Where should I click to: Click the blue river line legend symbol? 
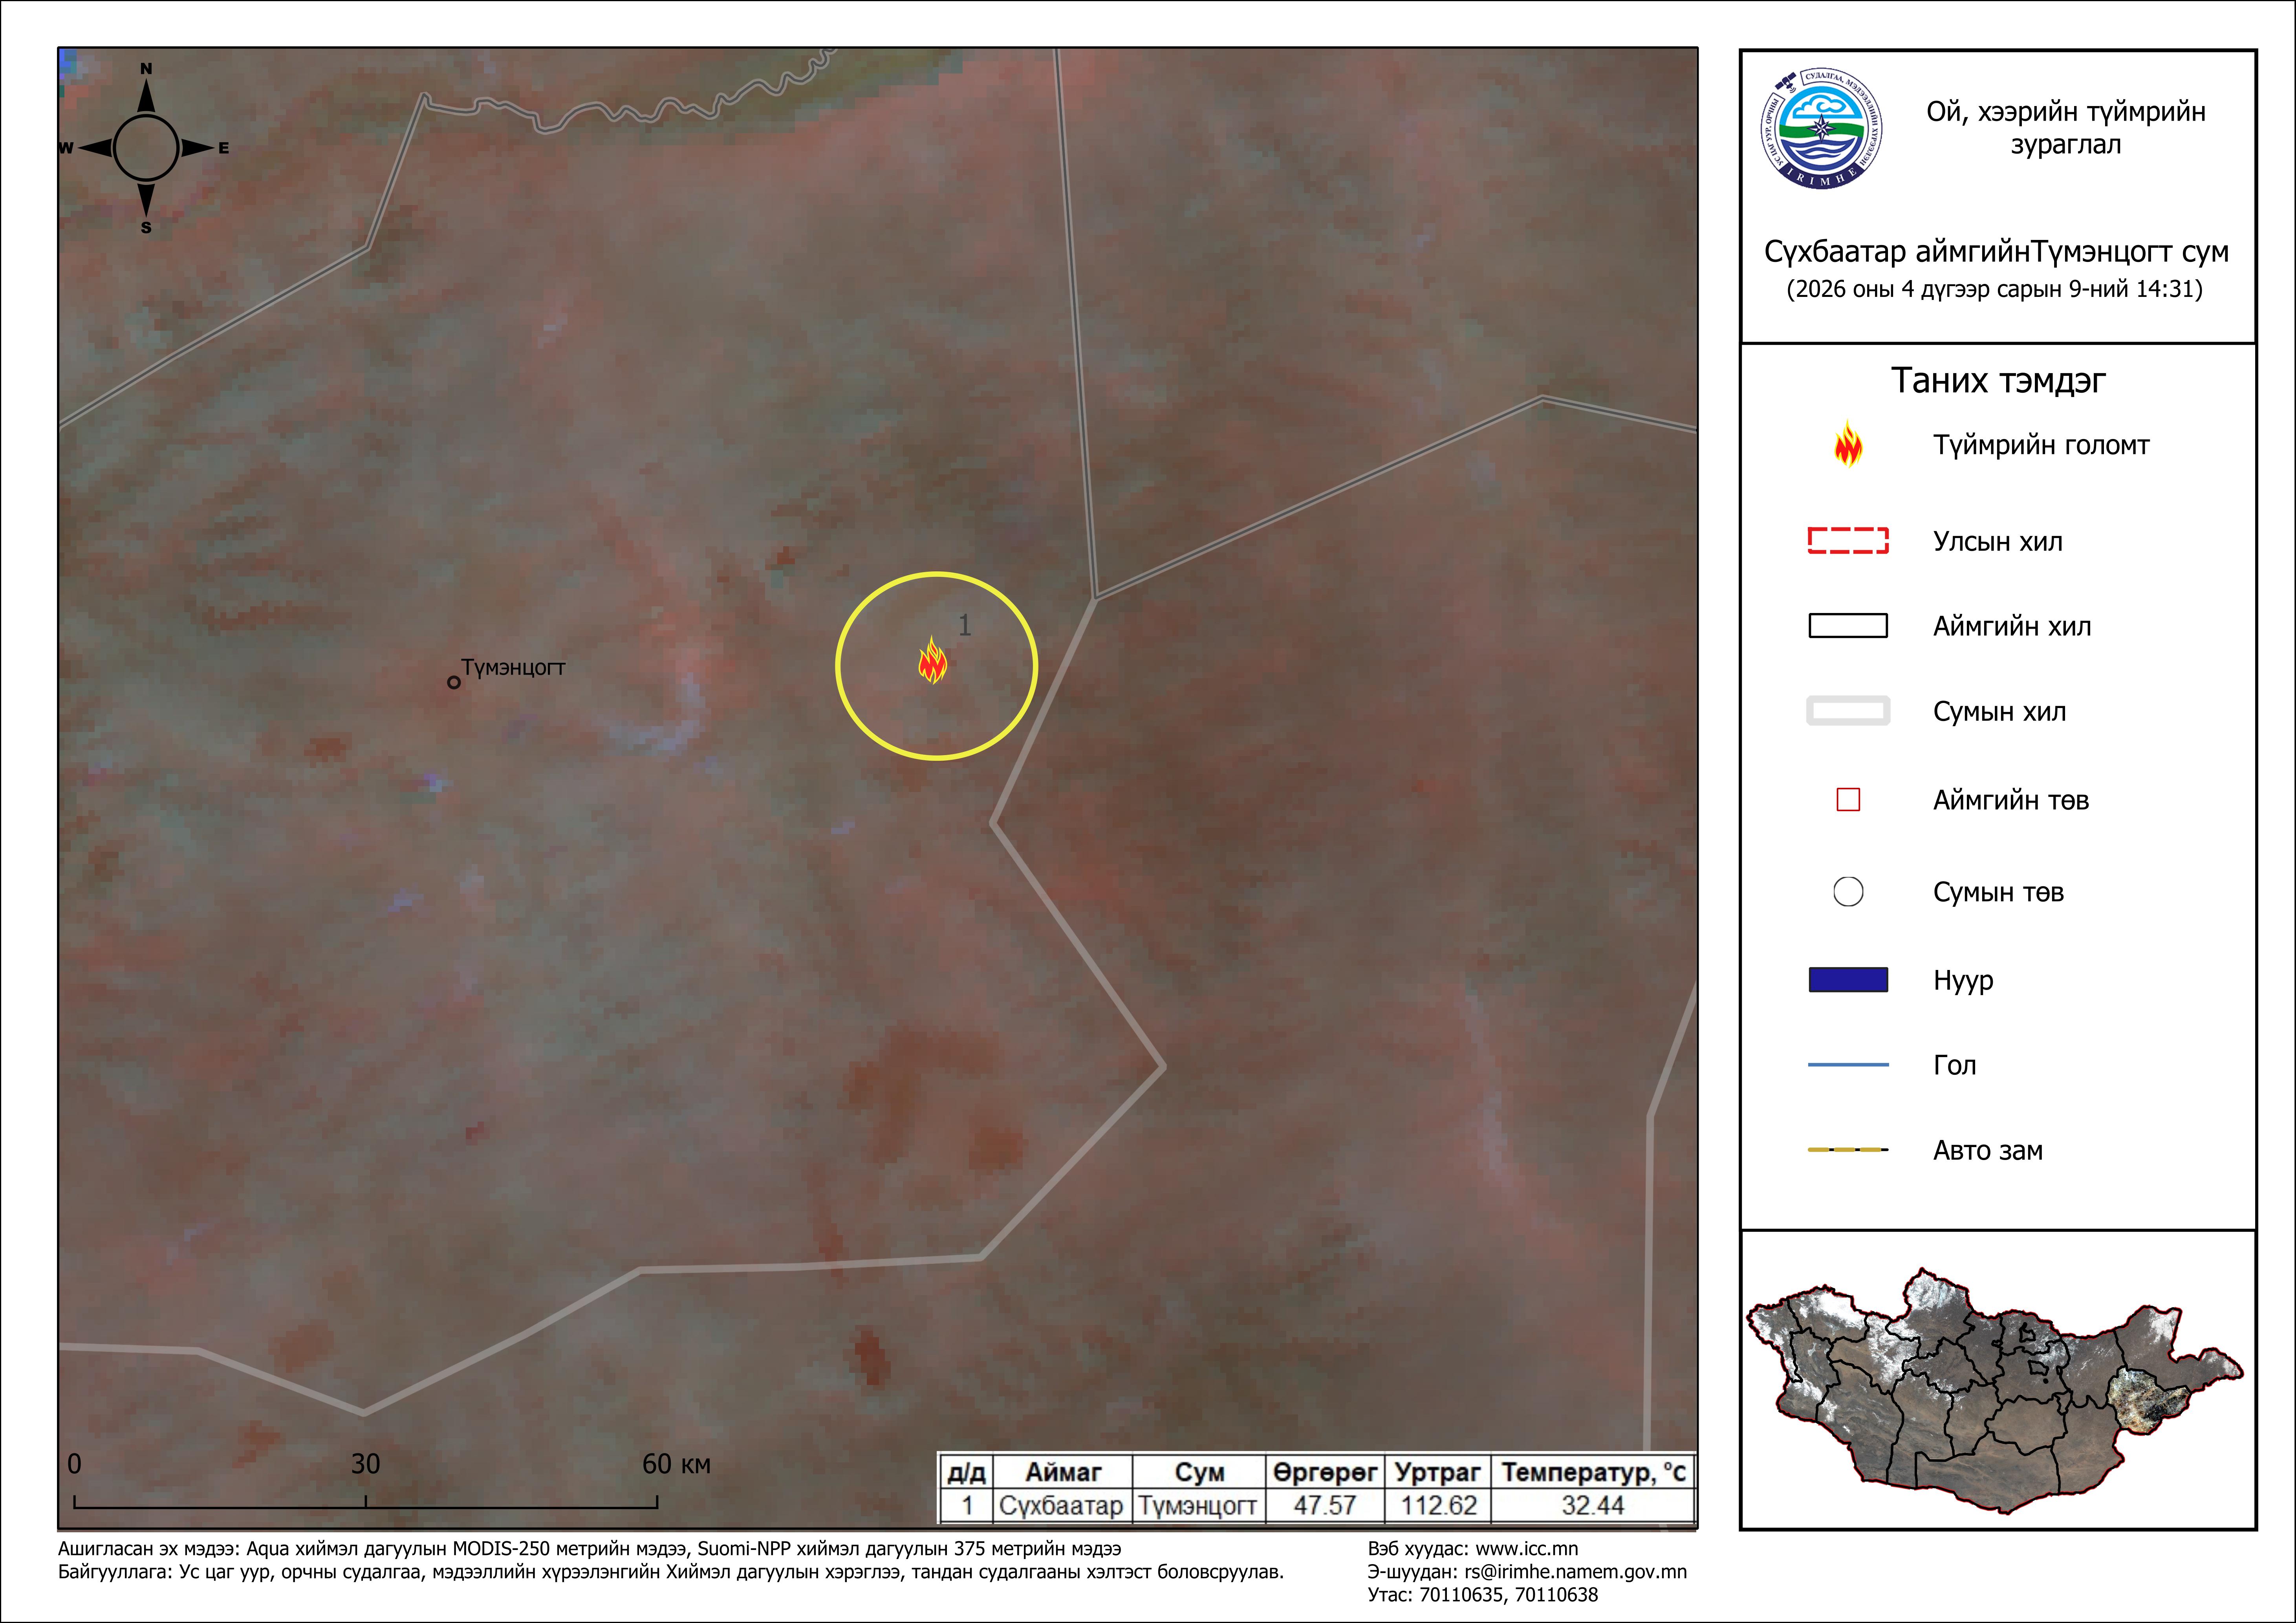(x=1848, y=1065)
